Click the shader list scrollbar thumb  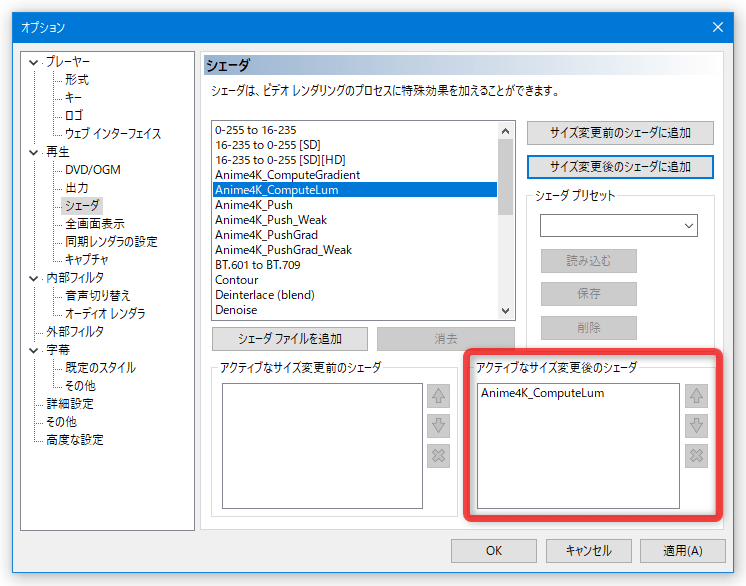click(x=505, y=176)
